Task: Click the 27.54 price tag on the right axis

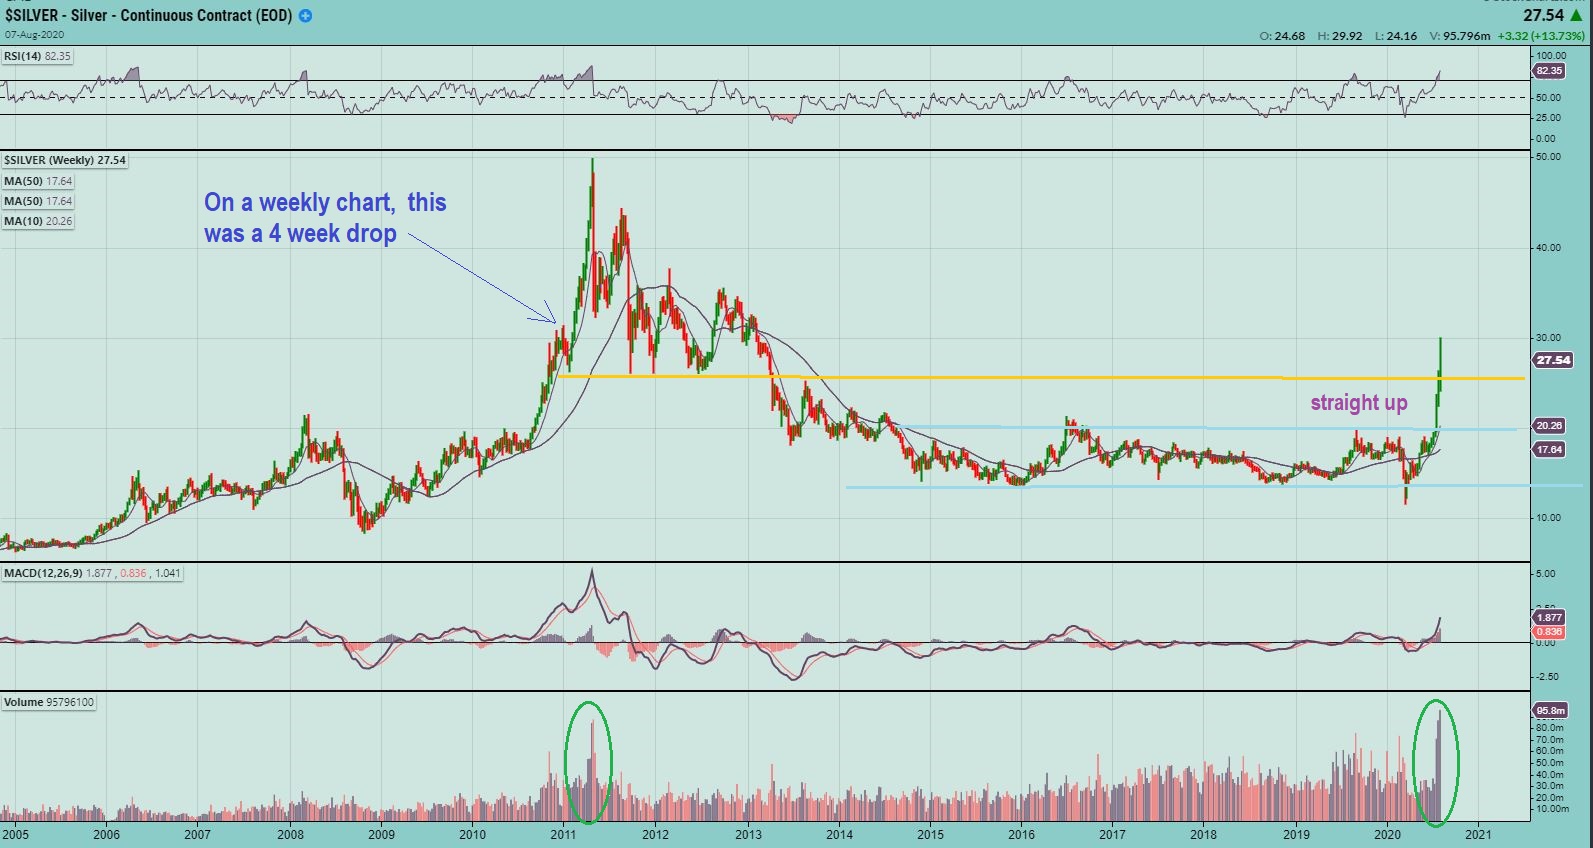Action: [x=1553, y=360]
